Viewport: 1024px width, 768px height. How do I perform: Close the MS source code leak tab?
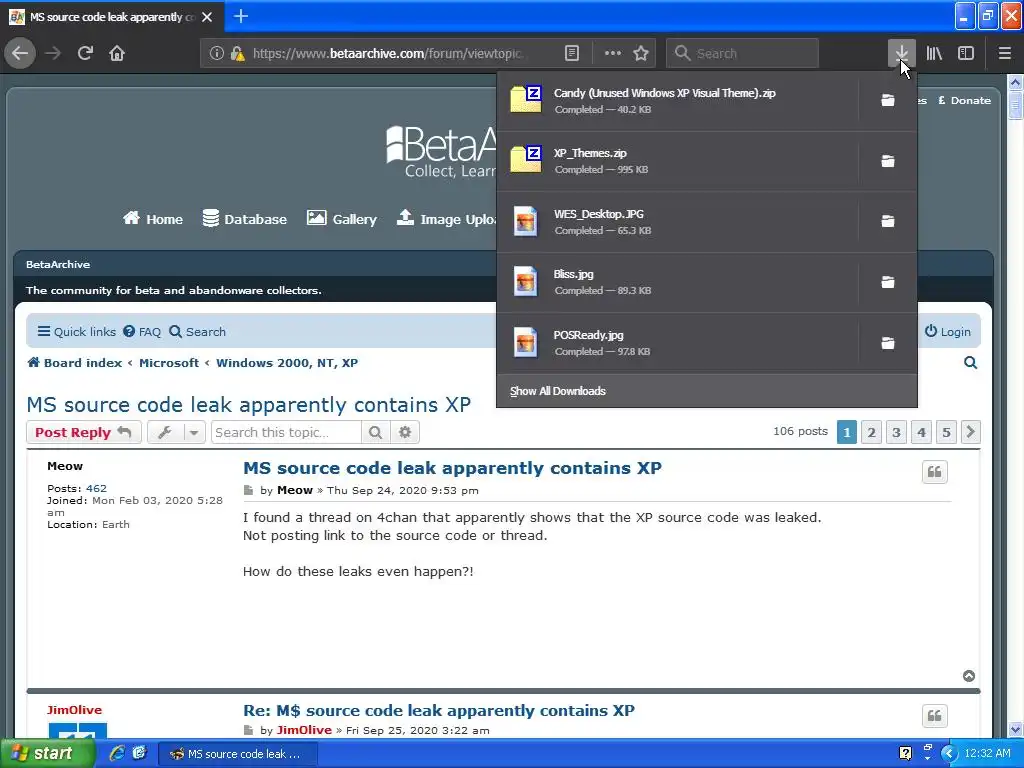(207, 17)
